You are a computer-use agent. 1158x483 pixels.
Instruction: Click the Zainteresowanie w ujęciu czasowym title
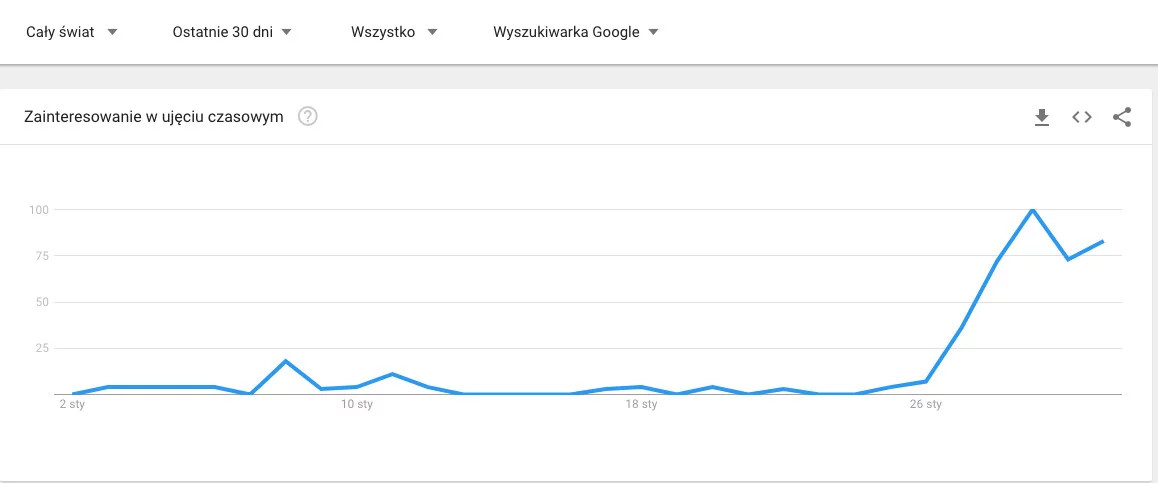(x=154, y=117)
